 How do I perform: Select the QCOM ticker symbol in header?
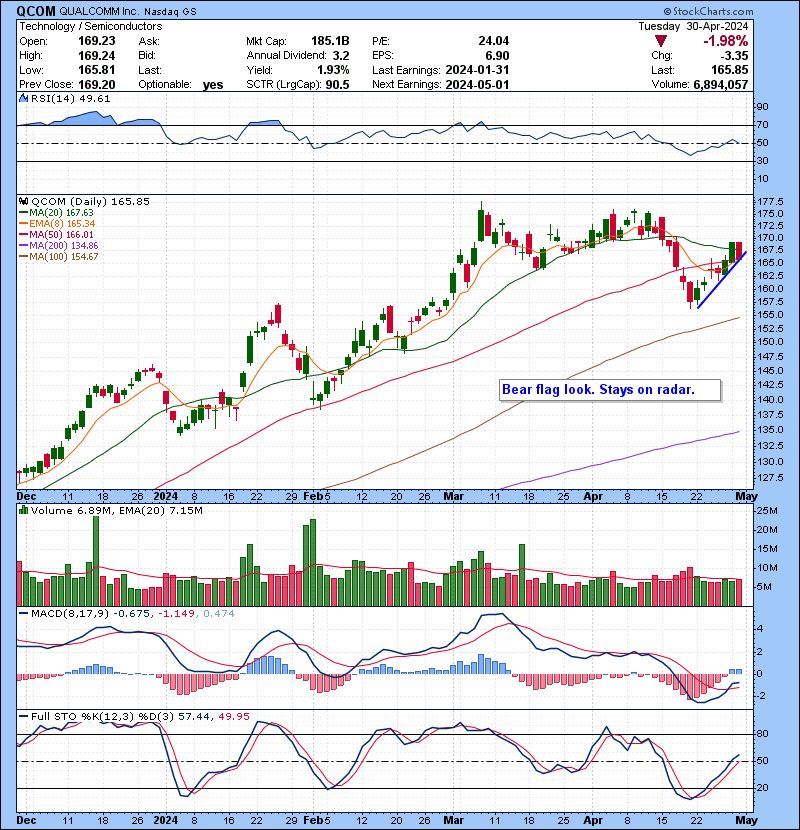coord(36,12)
